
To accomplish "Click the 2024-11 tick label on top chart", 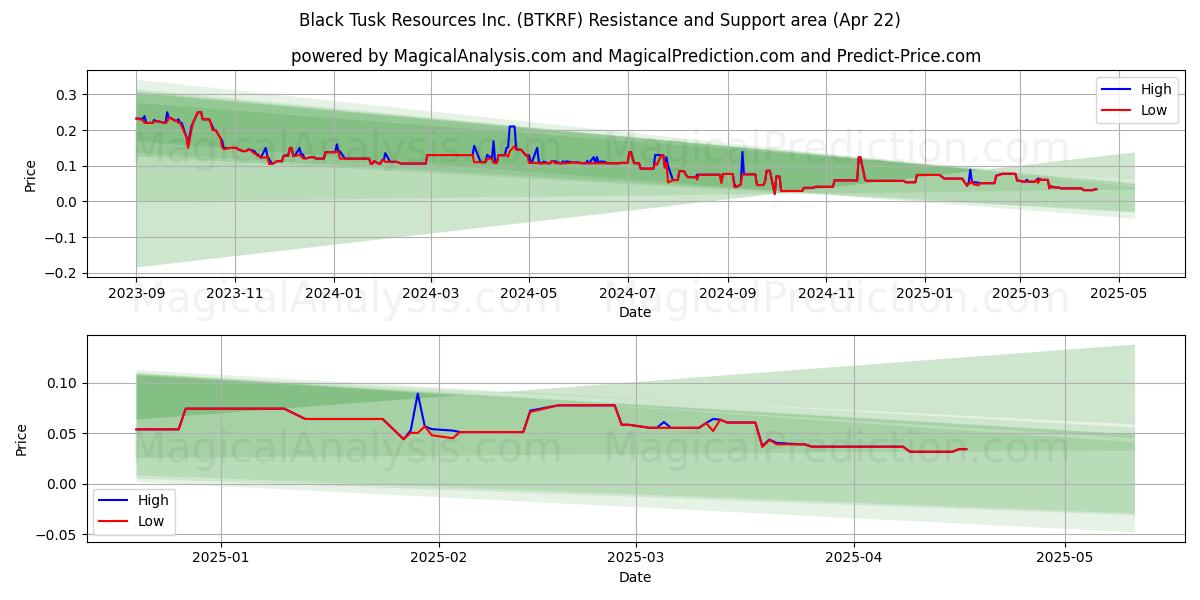I will [826, 294].
